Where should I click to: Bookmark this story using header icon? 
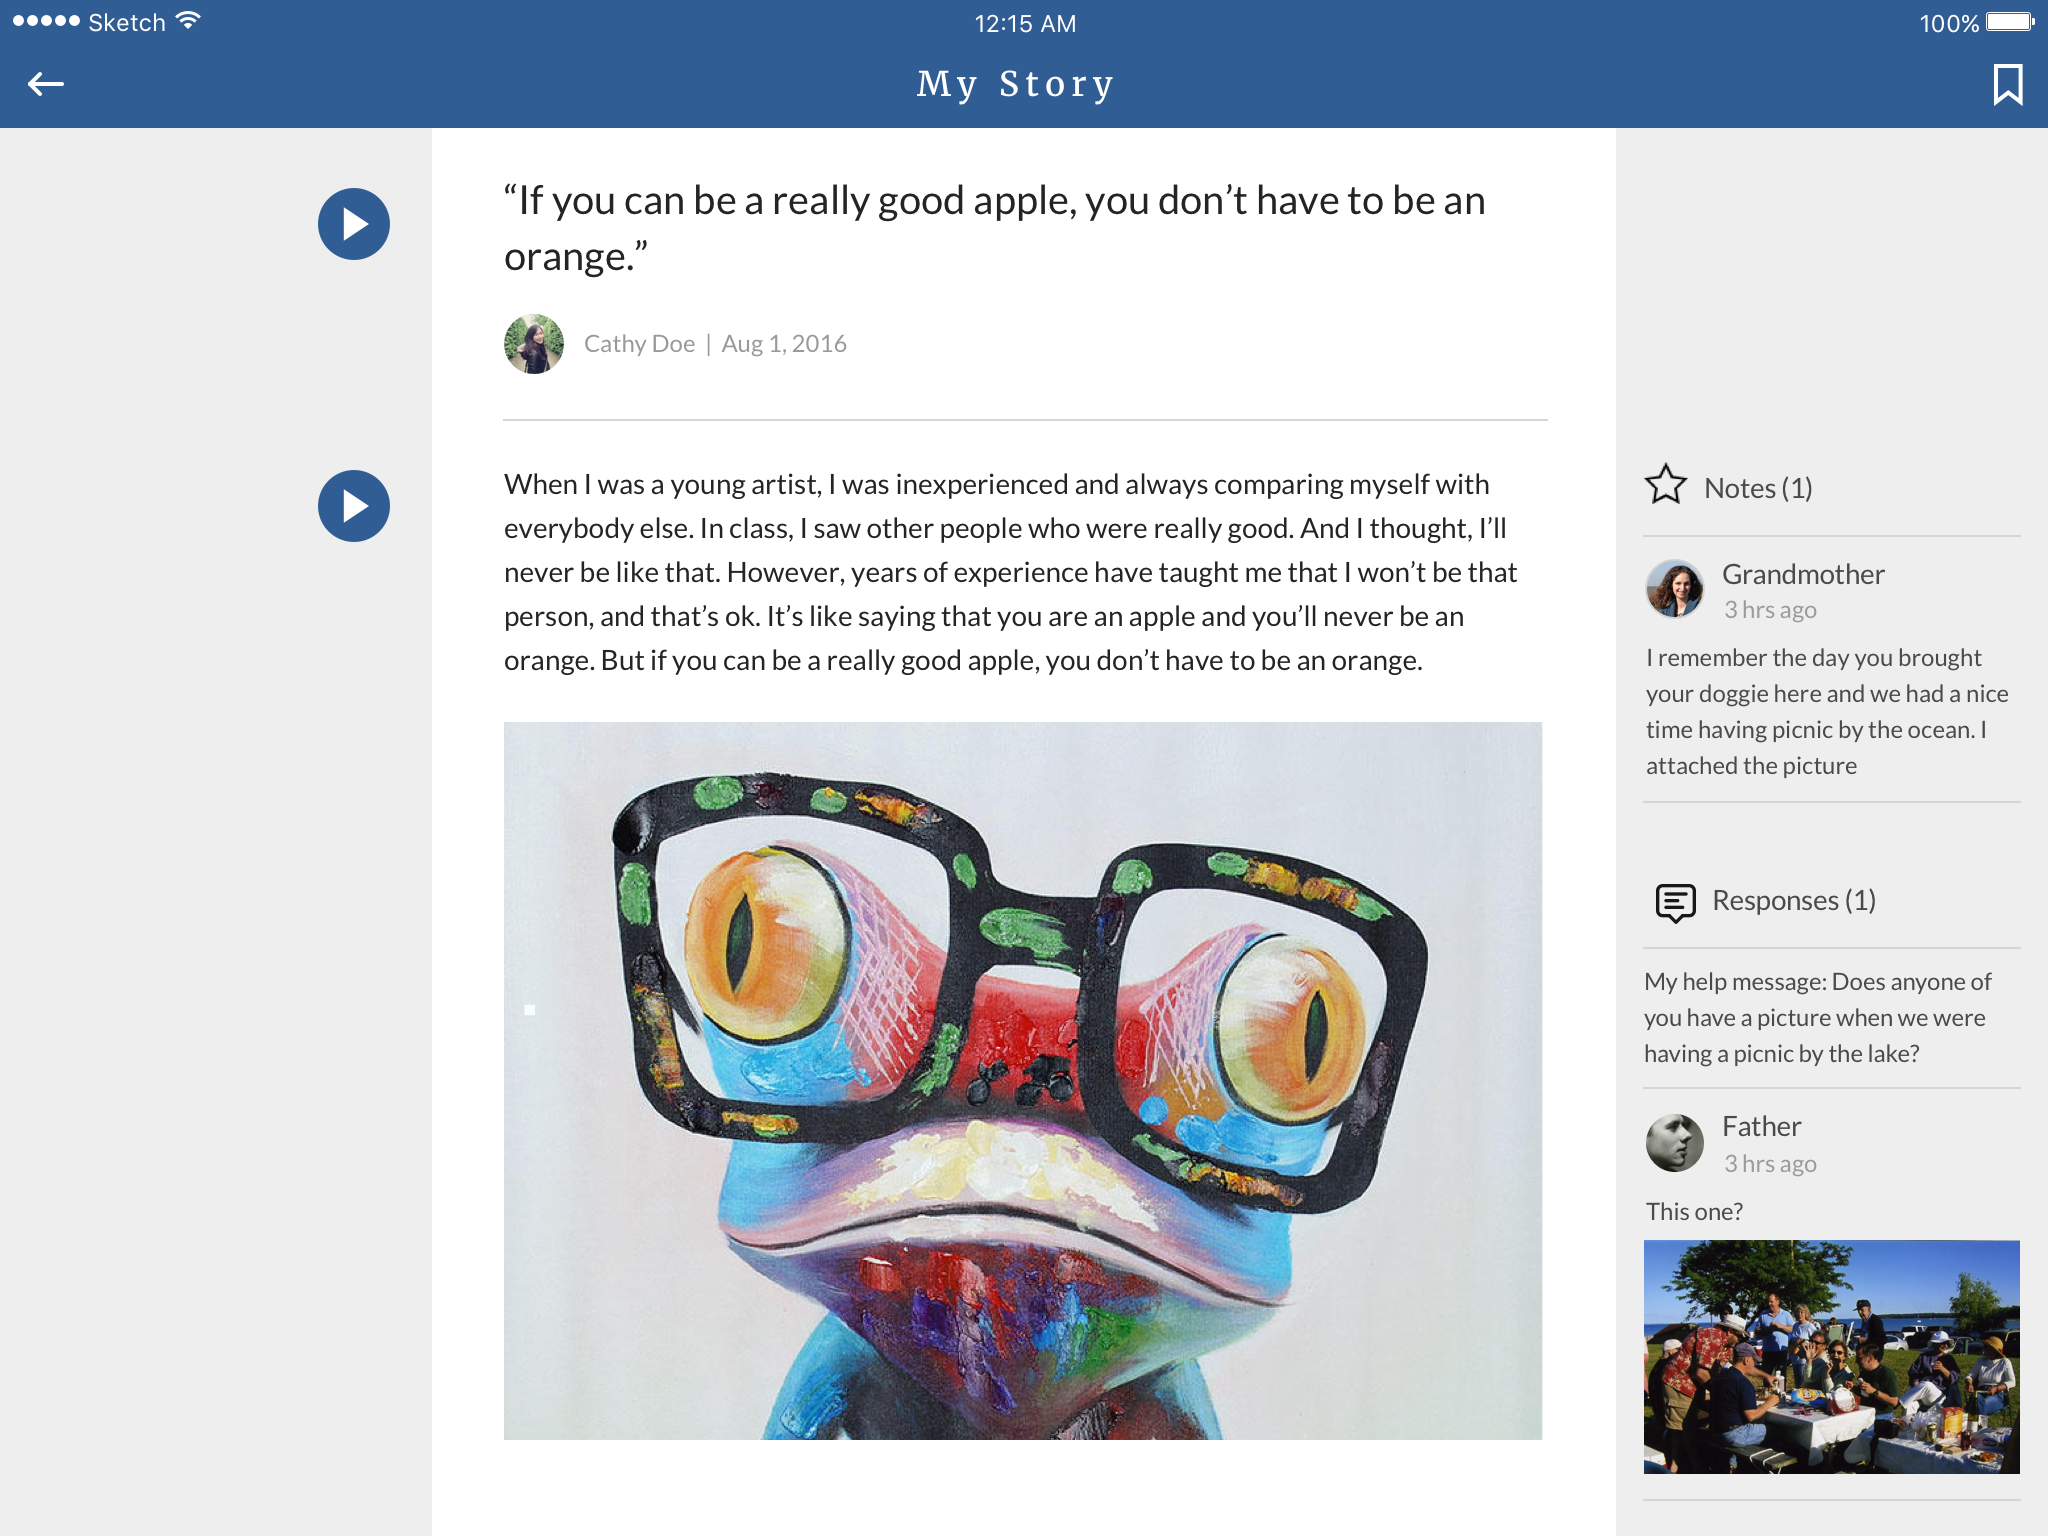point(2007,84)
